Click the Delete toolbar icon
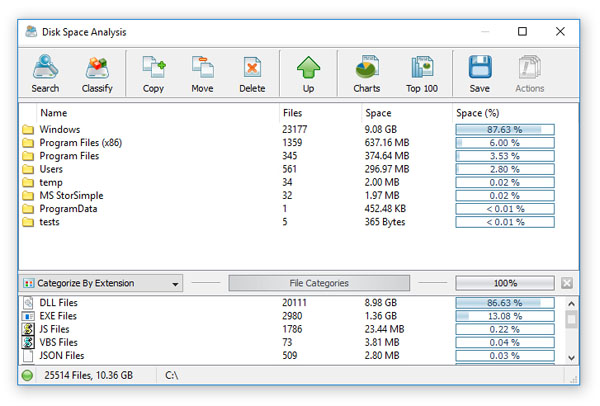The image size is (600, 406). click(252, 73)
